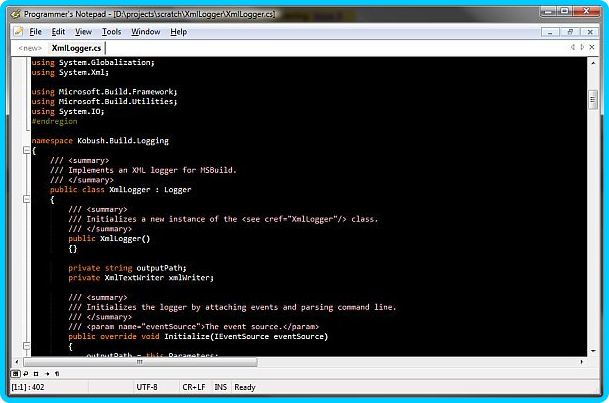Collapse the namespace Kobush.Build.Logging fold
The width and height of the screenshot is (609, 403).
(26, 150)
